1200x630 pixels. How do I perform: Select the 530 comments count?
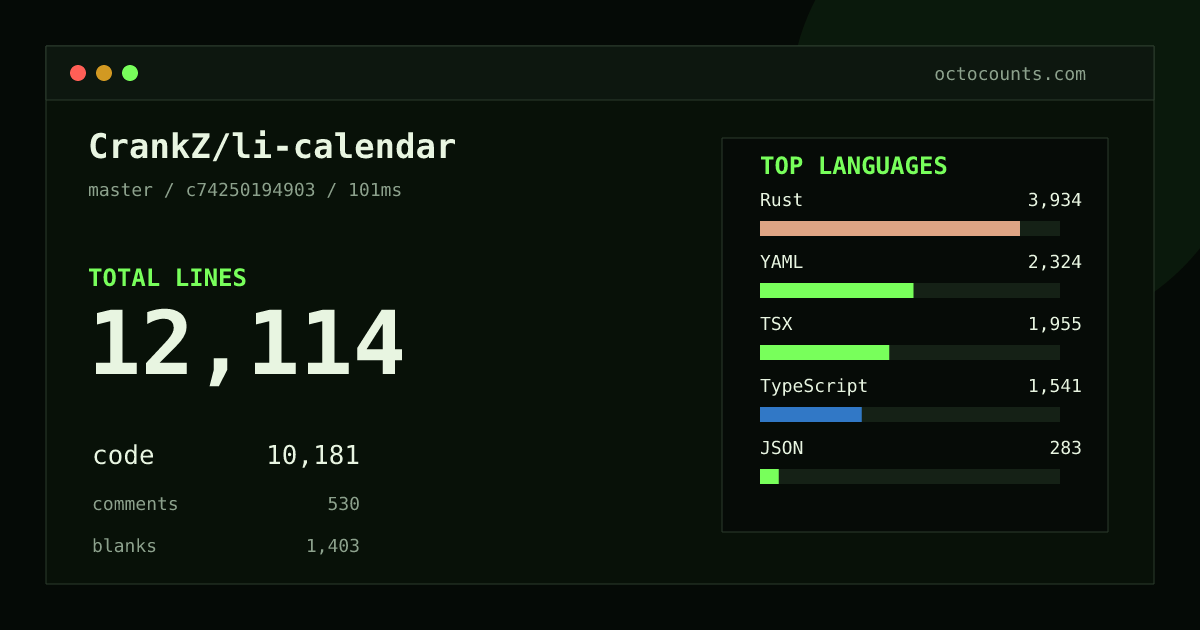343,504
